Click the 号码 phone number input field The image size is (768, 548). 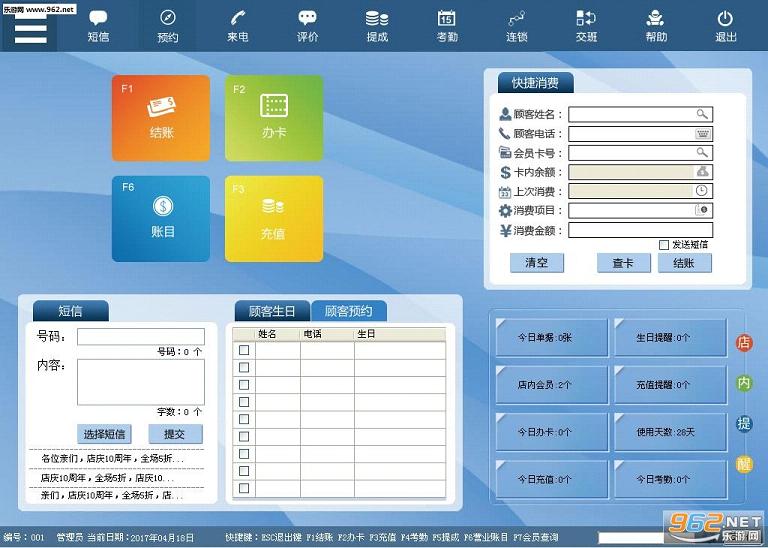(x=141, y=337)
